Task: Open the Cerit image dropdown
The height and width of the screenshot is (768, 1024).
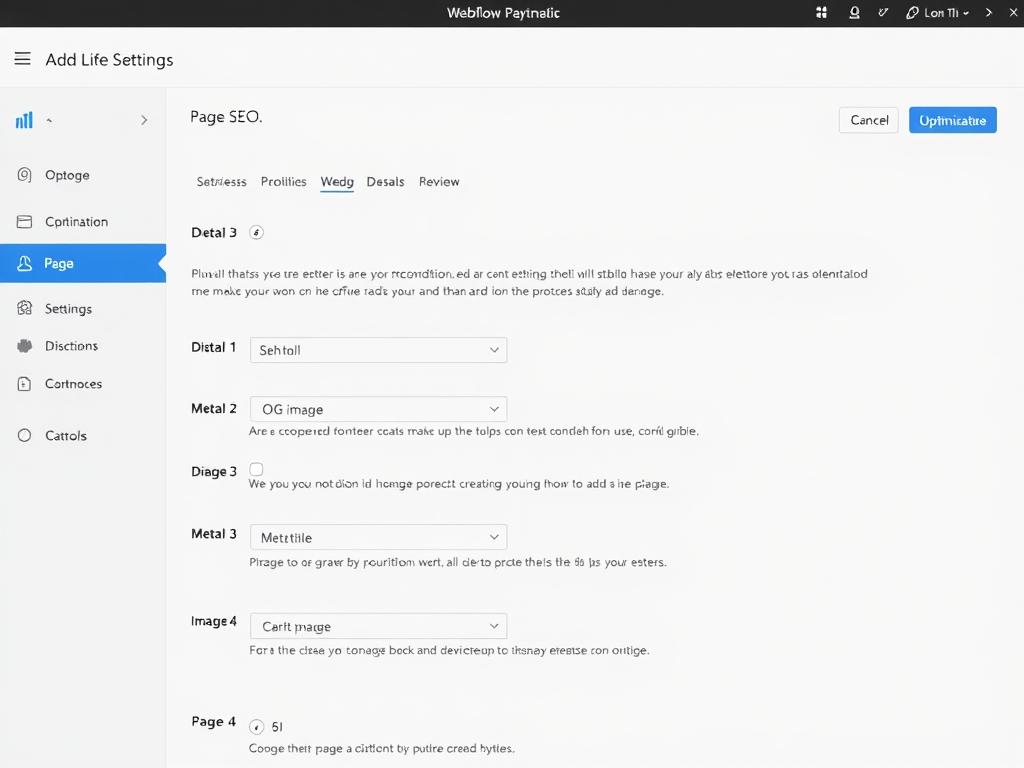Action: pyautogui.click(x=378, y=626)
